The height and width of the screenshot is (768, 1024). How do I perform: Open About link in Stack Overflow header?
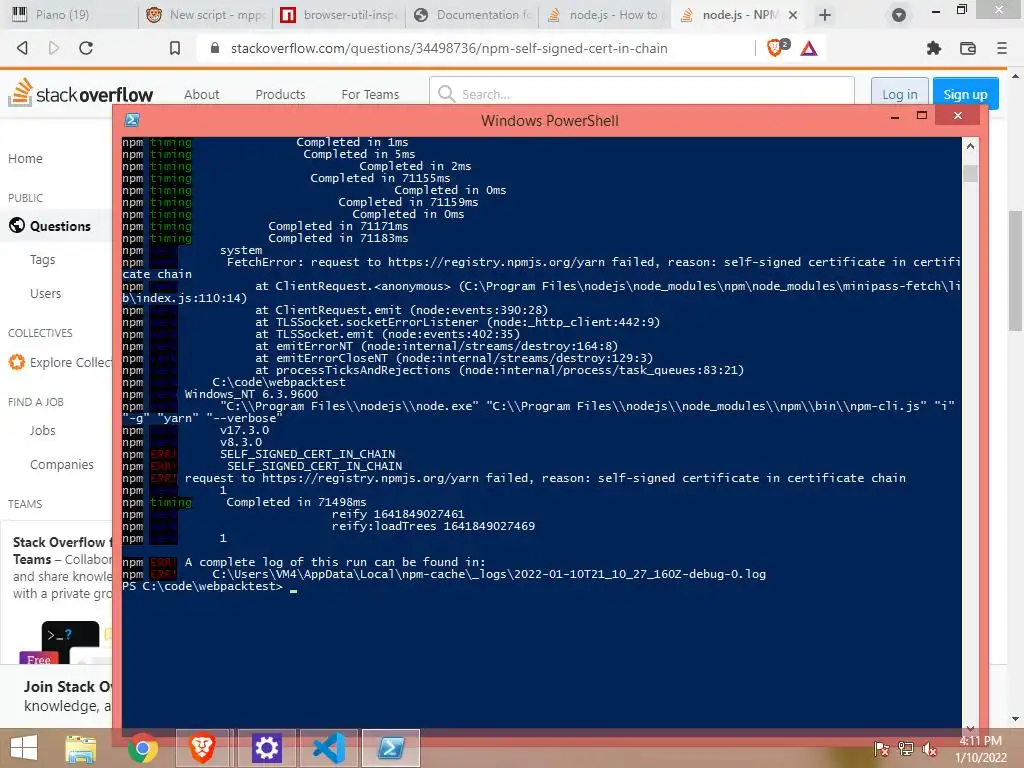[x=201, y=94]
